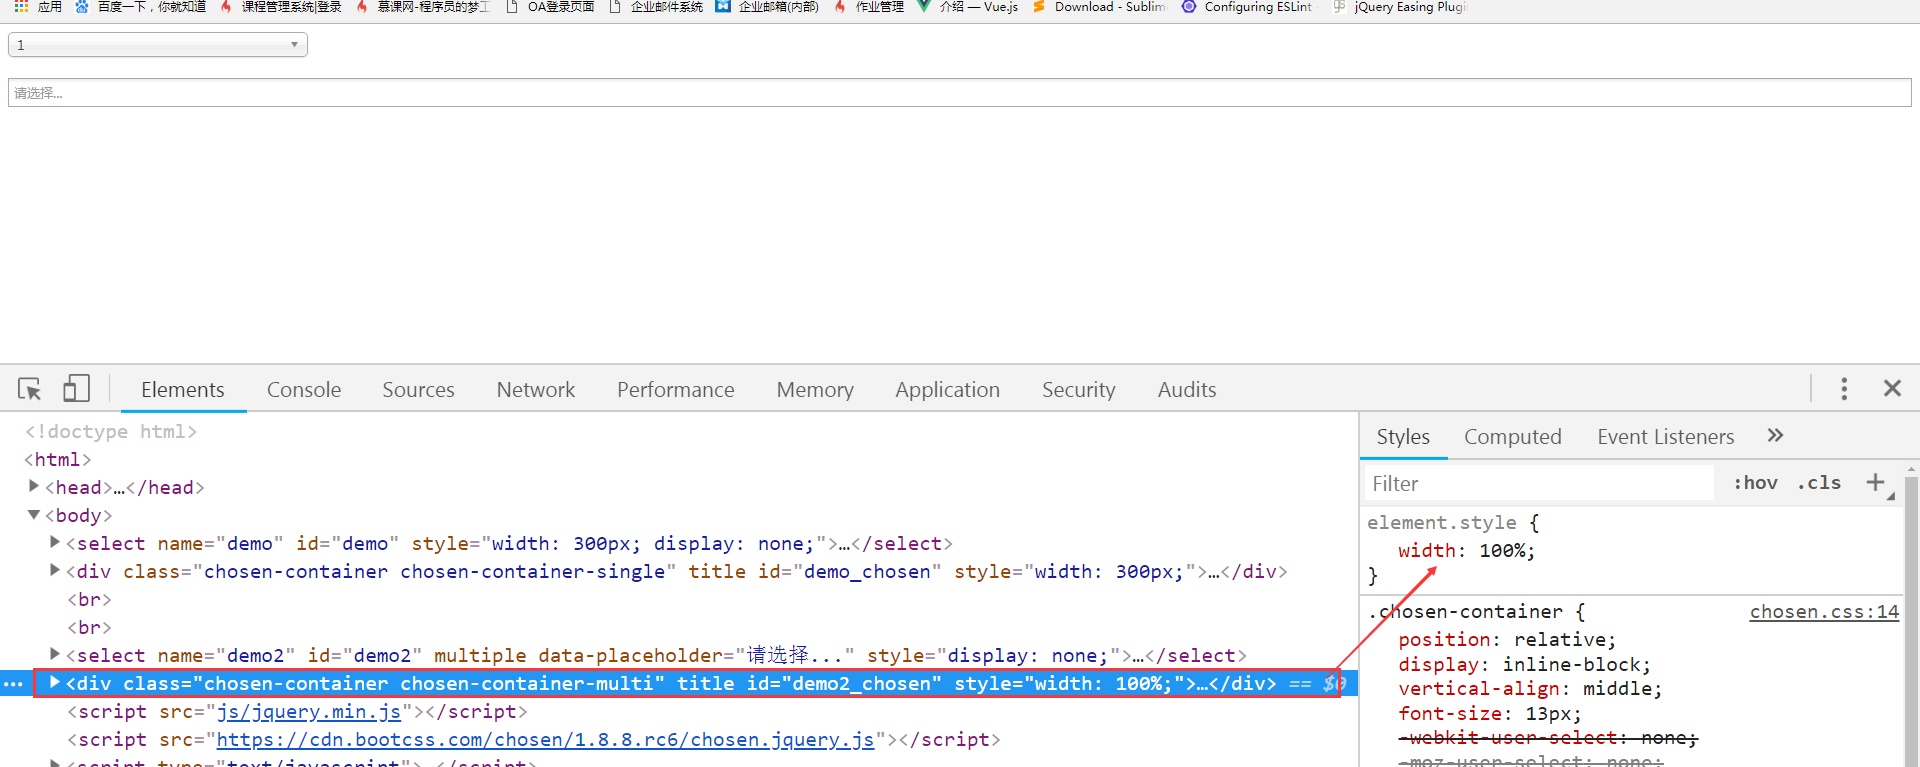Open the 课程管理系统 bookmark
Image resolution: width=1920 pixels, height=767 pixels.
(281, 7)
